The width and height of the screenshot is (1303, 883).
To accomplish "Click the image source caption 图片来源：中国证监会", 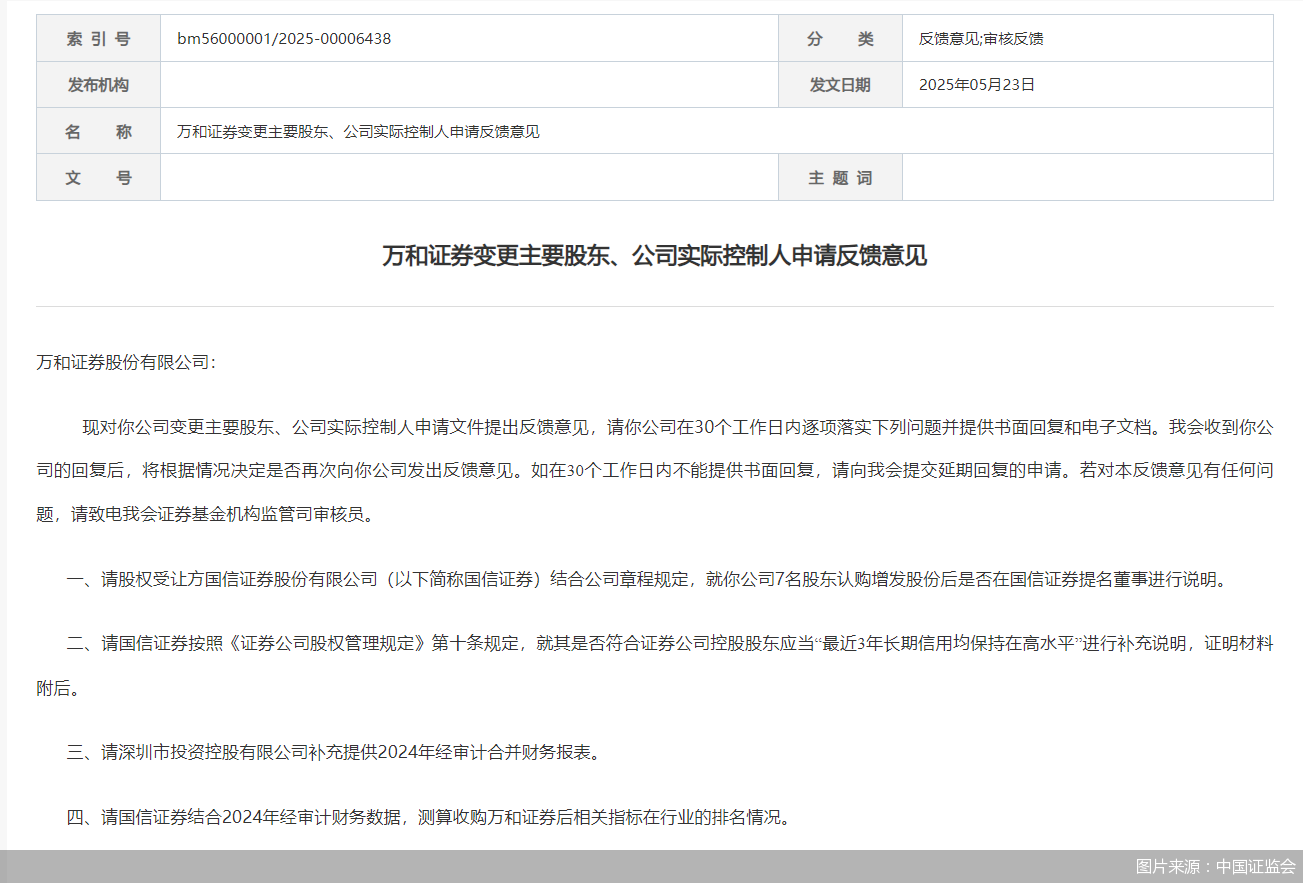I will coord(1215,867).
